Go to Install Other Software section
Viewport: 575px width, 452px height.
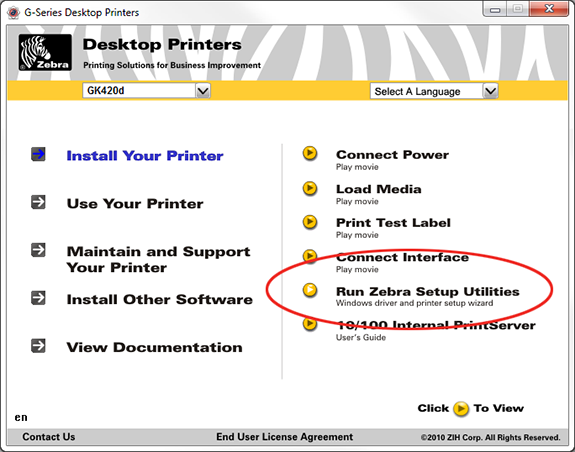click(x=160, y=300)
